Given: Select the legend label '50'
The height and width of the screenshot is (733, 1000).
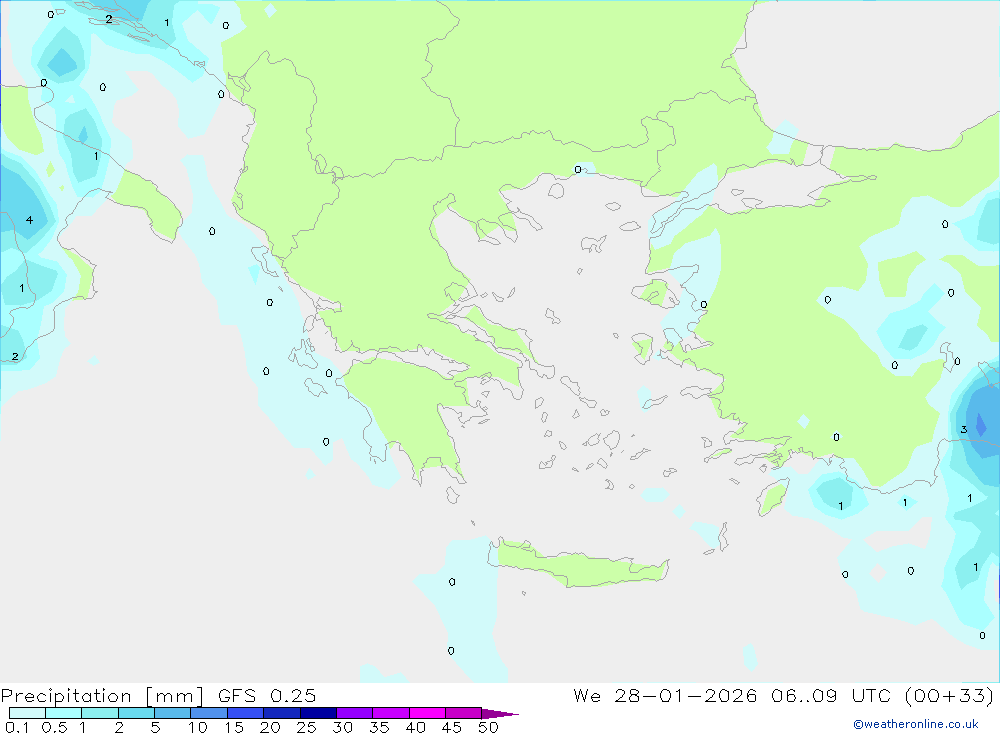Looking at the screenshot, I should pos(489,727).
